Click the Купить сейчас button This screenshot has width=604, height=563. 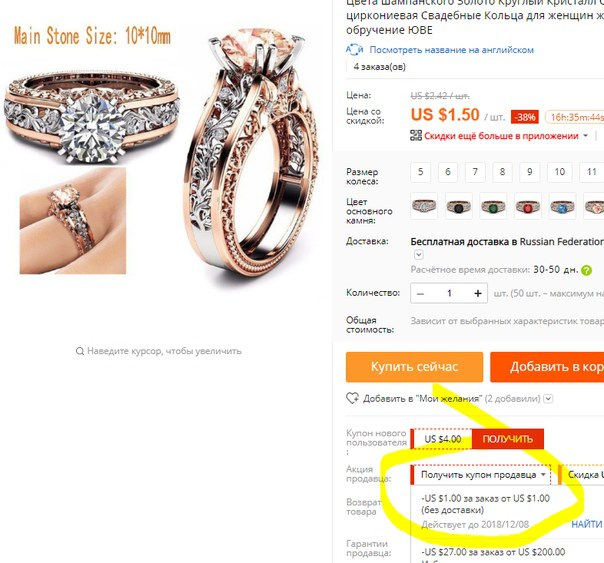(x=414, y=367)
